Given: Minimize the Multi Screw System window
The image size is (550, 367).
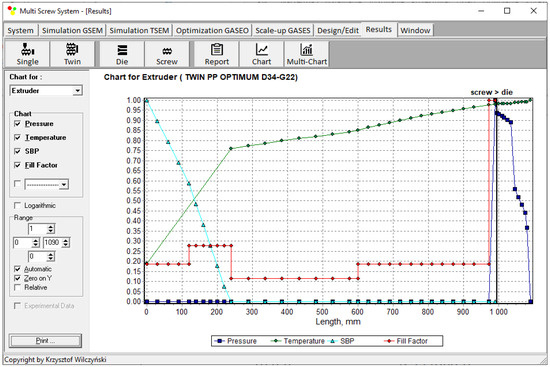Looking at the screenshot, I should [481, 11].
